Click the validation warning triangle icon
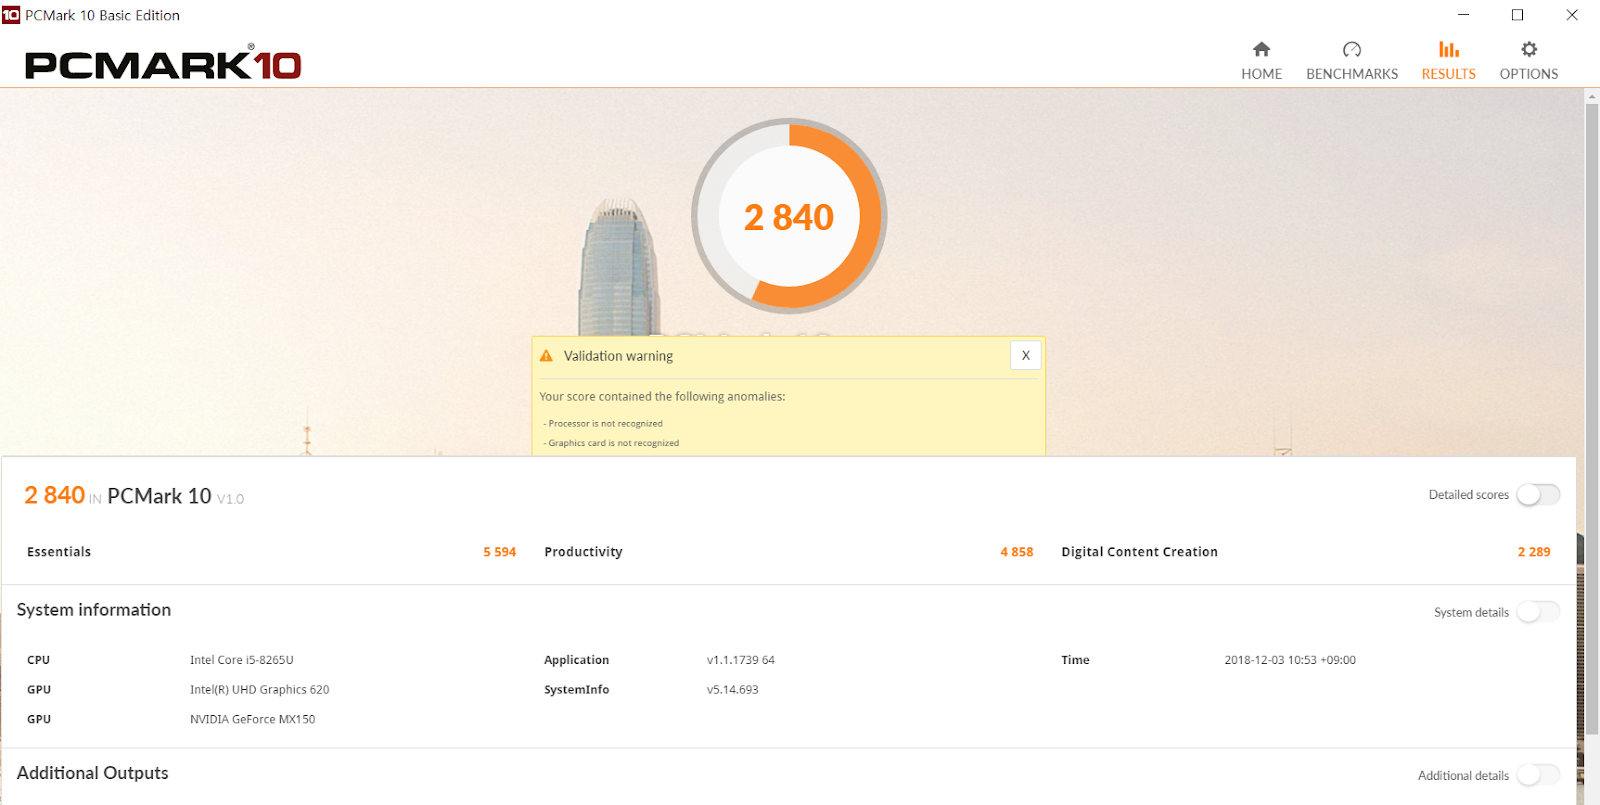 tap(546, 356)
